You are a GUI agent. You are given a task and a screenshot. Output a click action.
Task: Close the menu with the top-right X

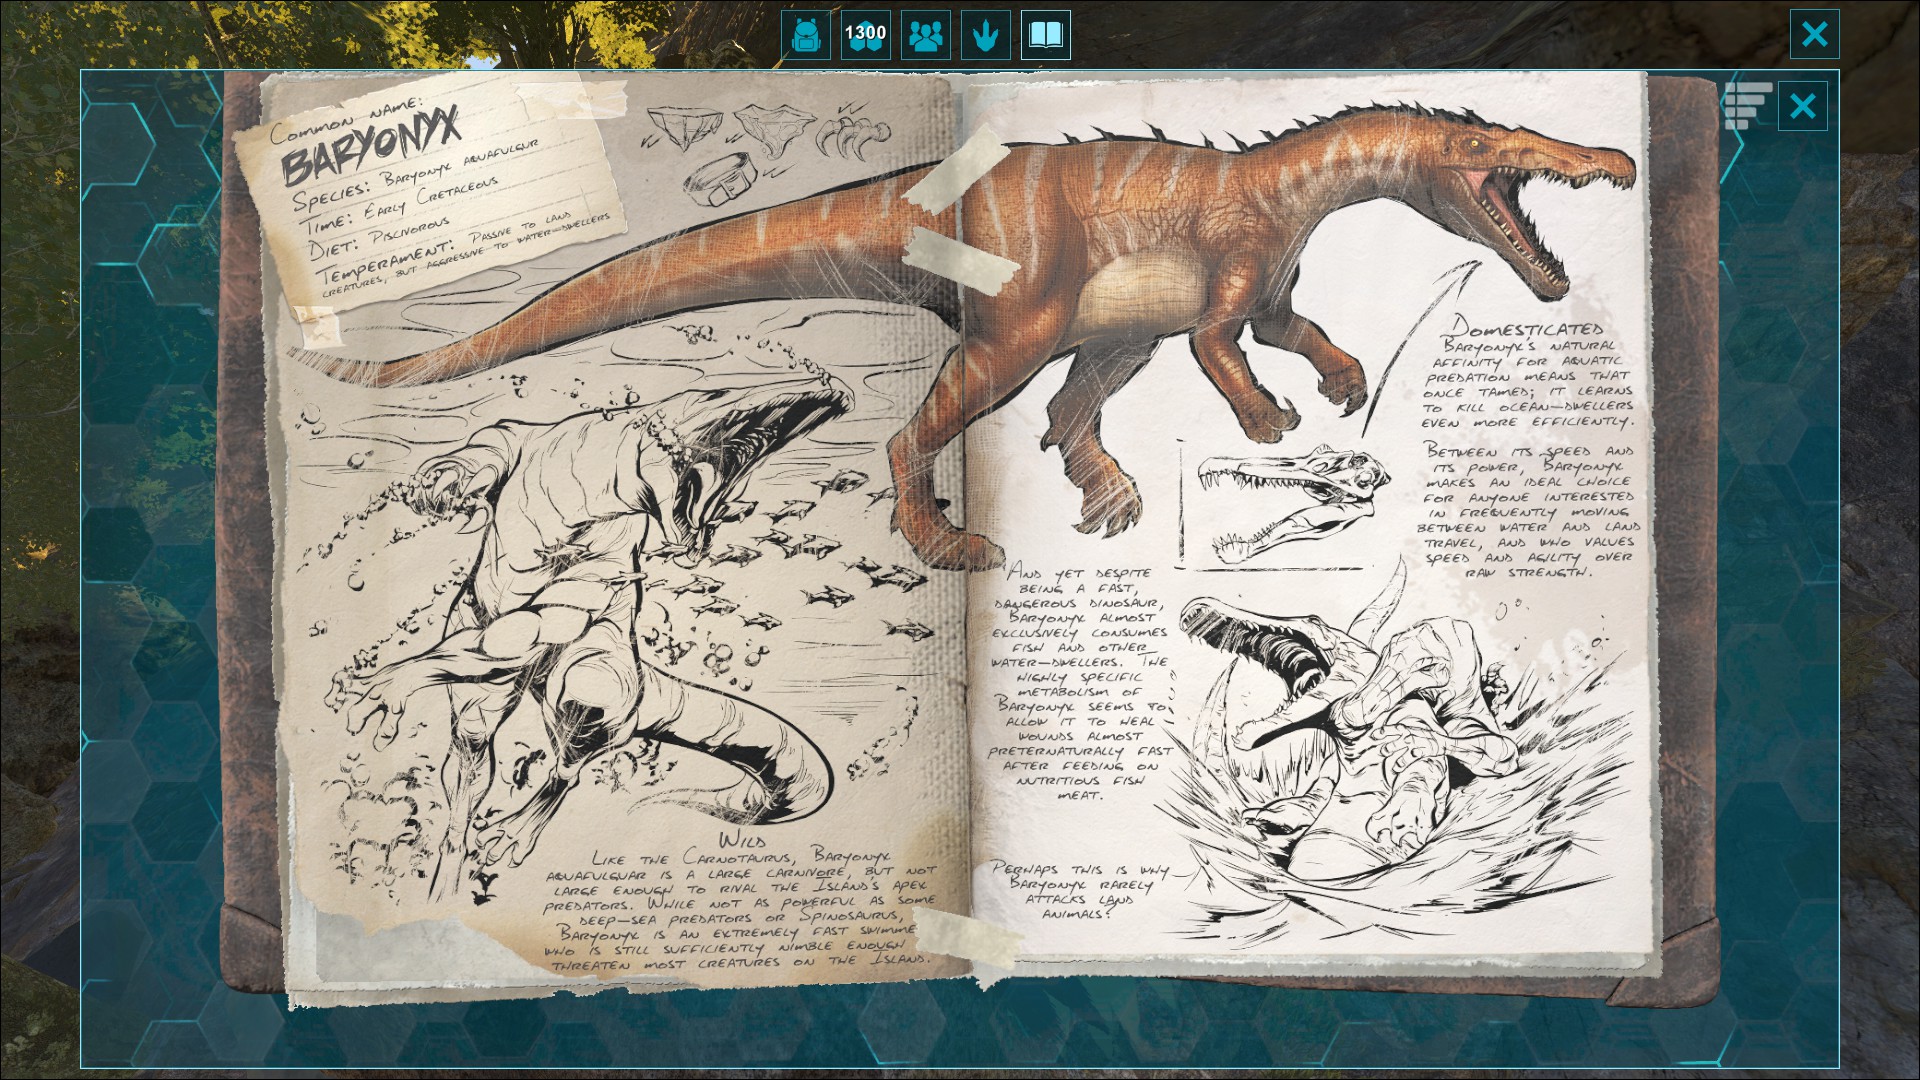coord(1814,35)
